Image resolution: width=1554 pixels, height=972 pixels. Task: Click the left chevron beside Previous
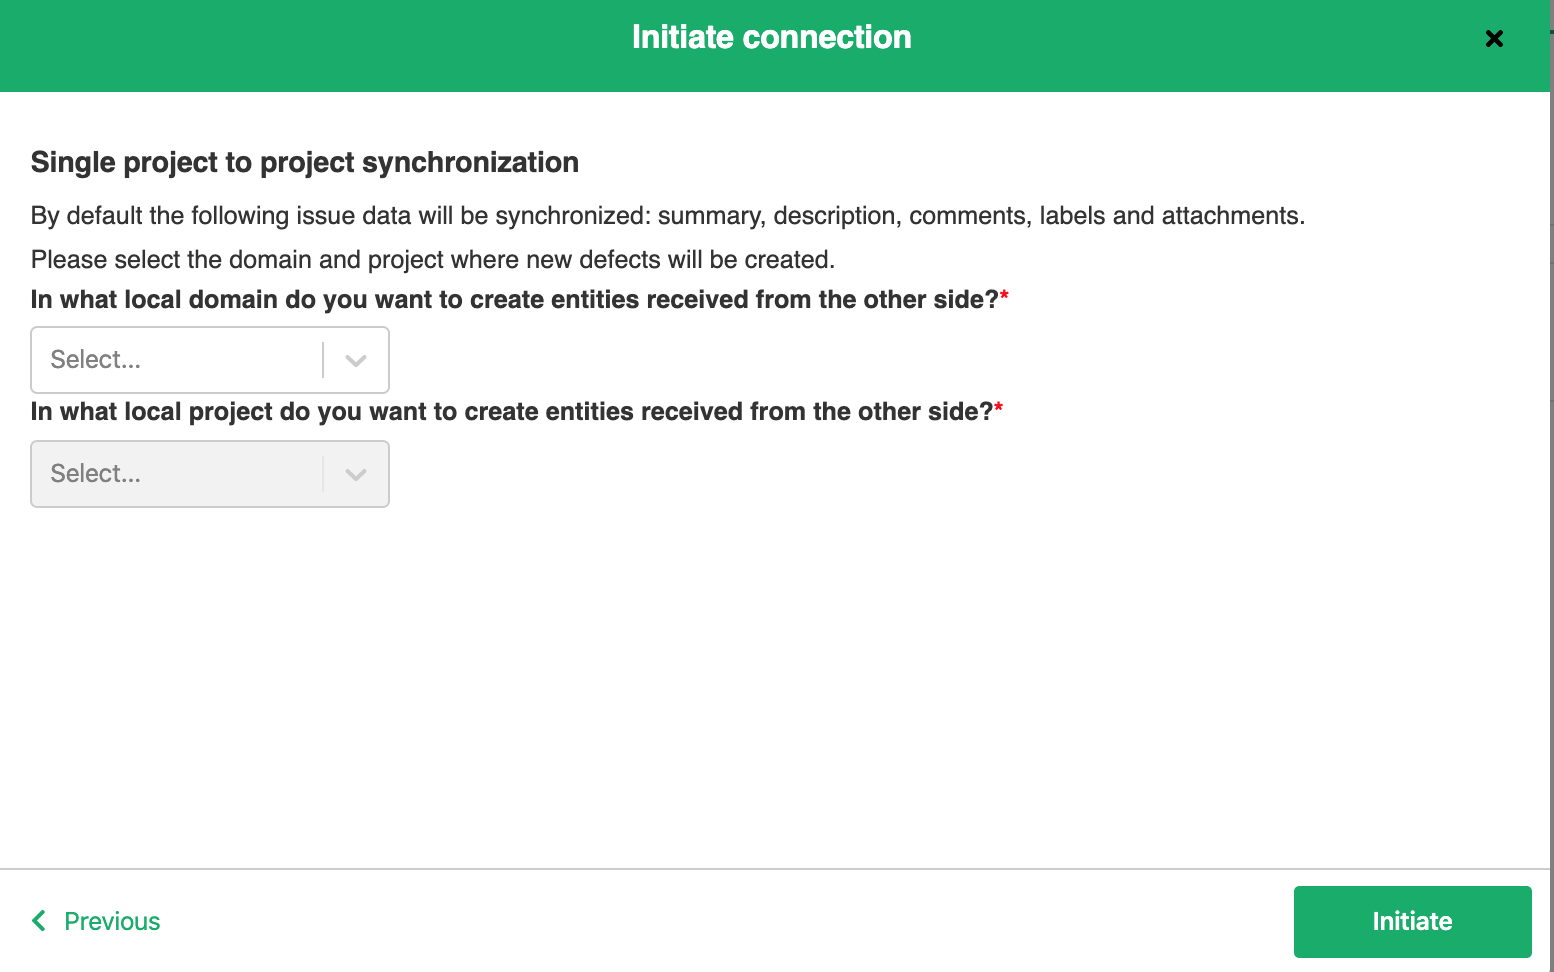pyautogui.click(x=39, y=920)
